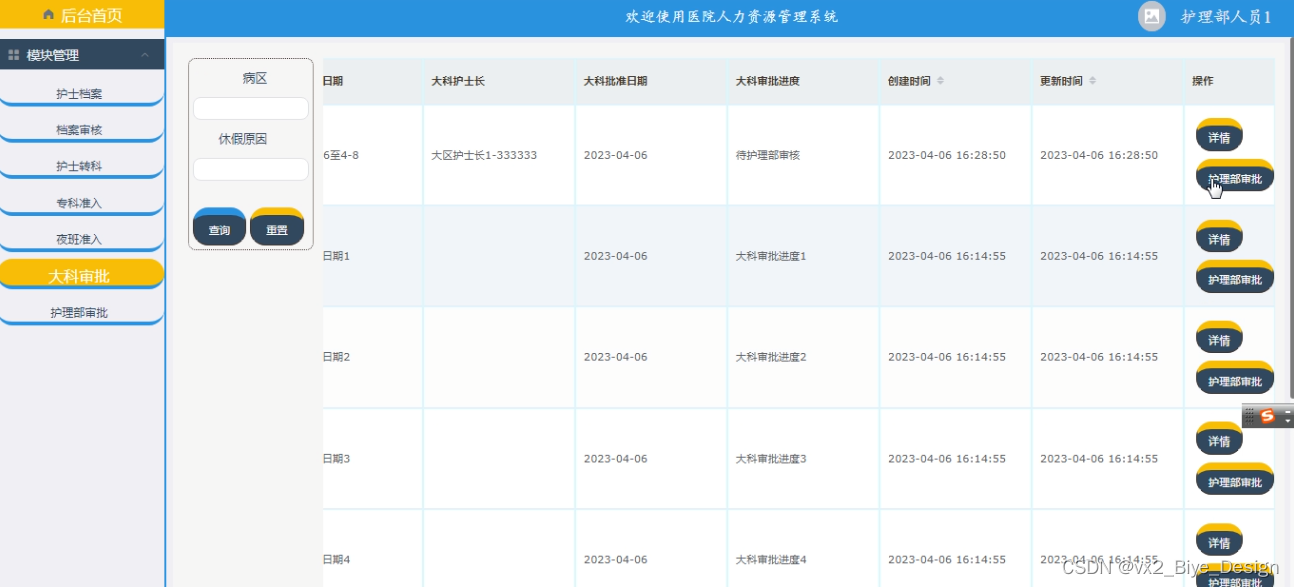Click 护理部审批 for 大科审批进度2 row
This screenshot has height=587, width=1294.
(x=1235, y=378)
